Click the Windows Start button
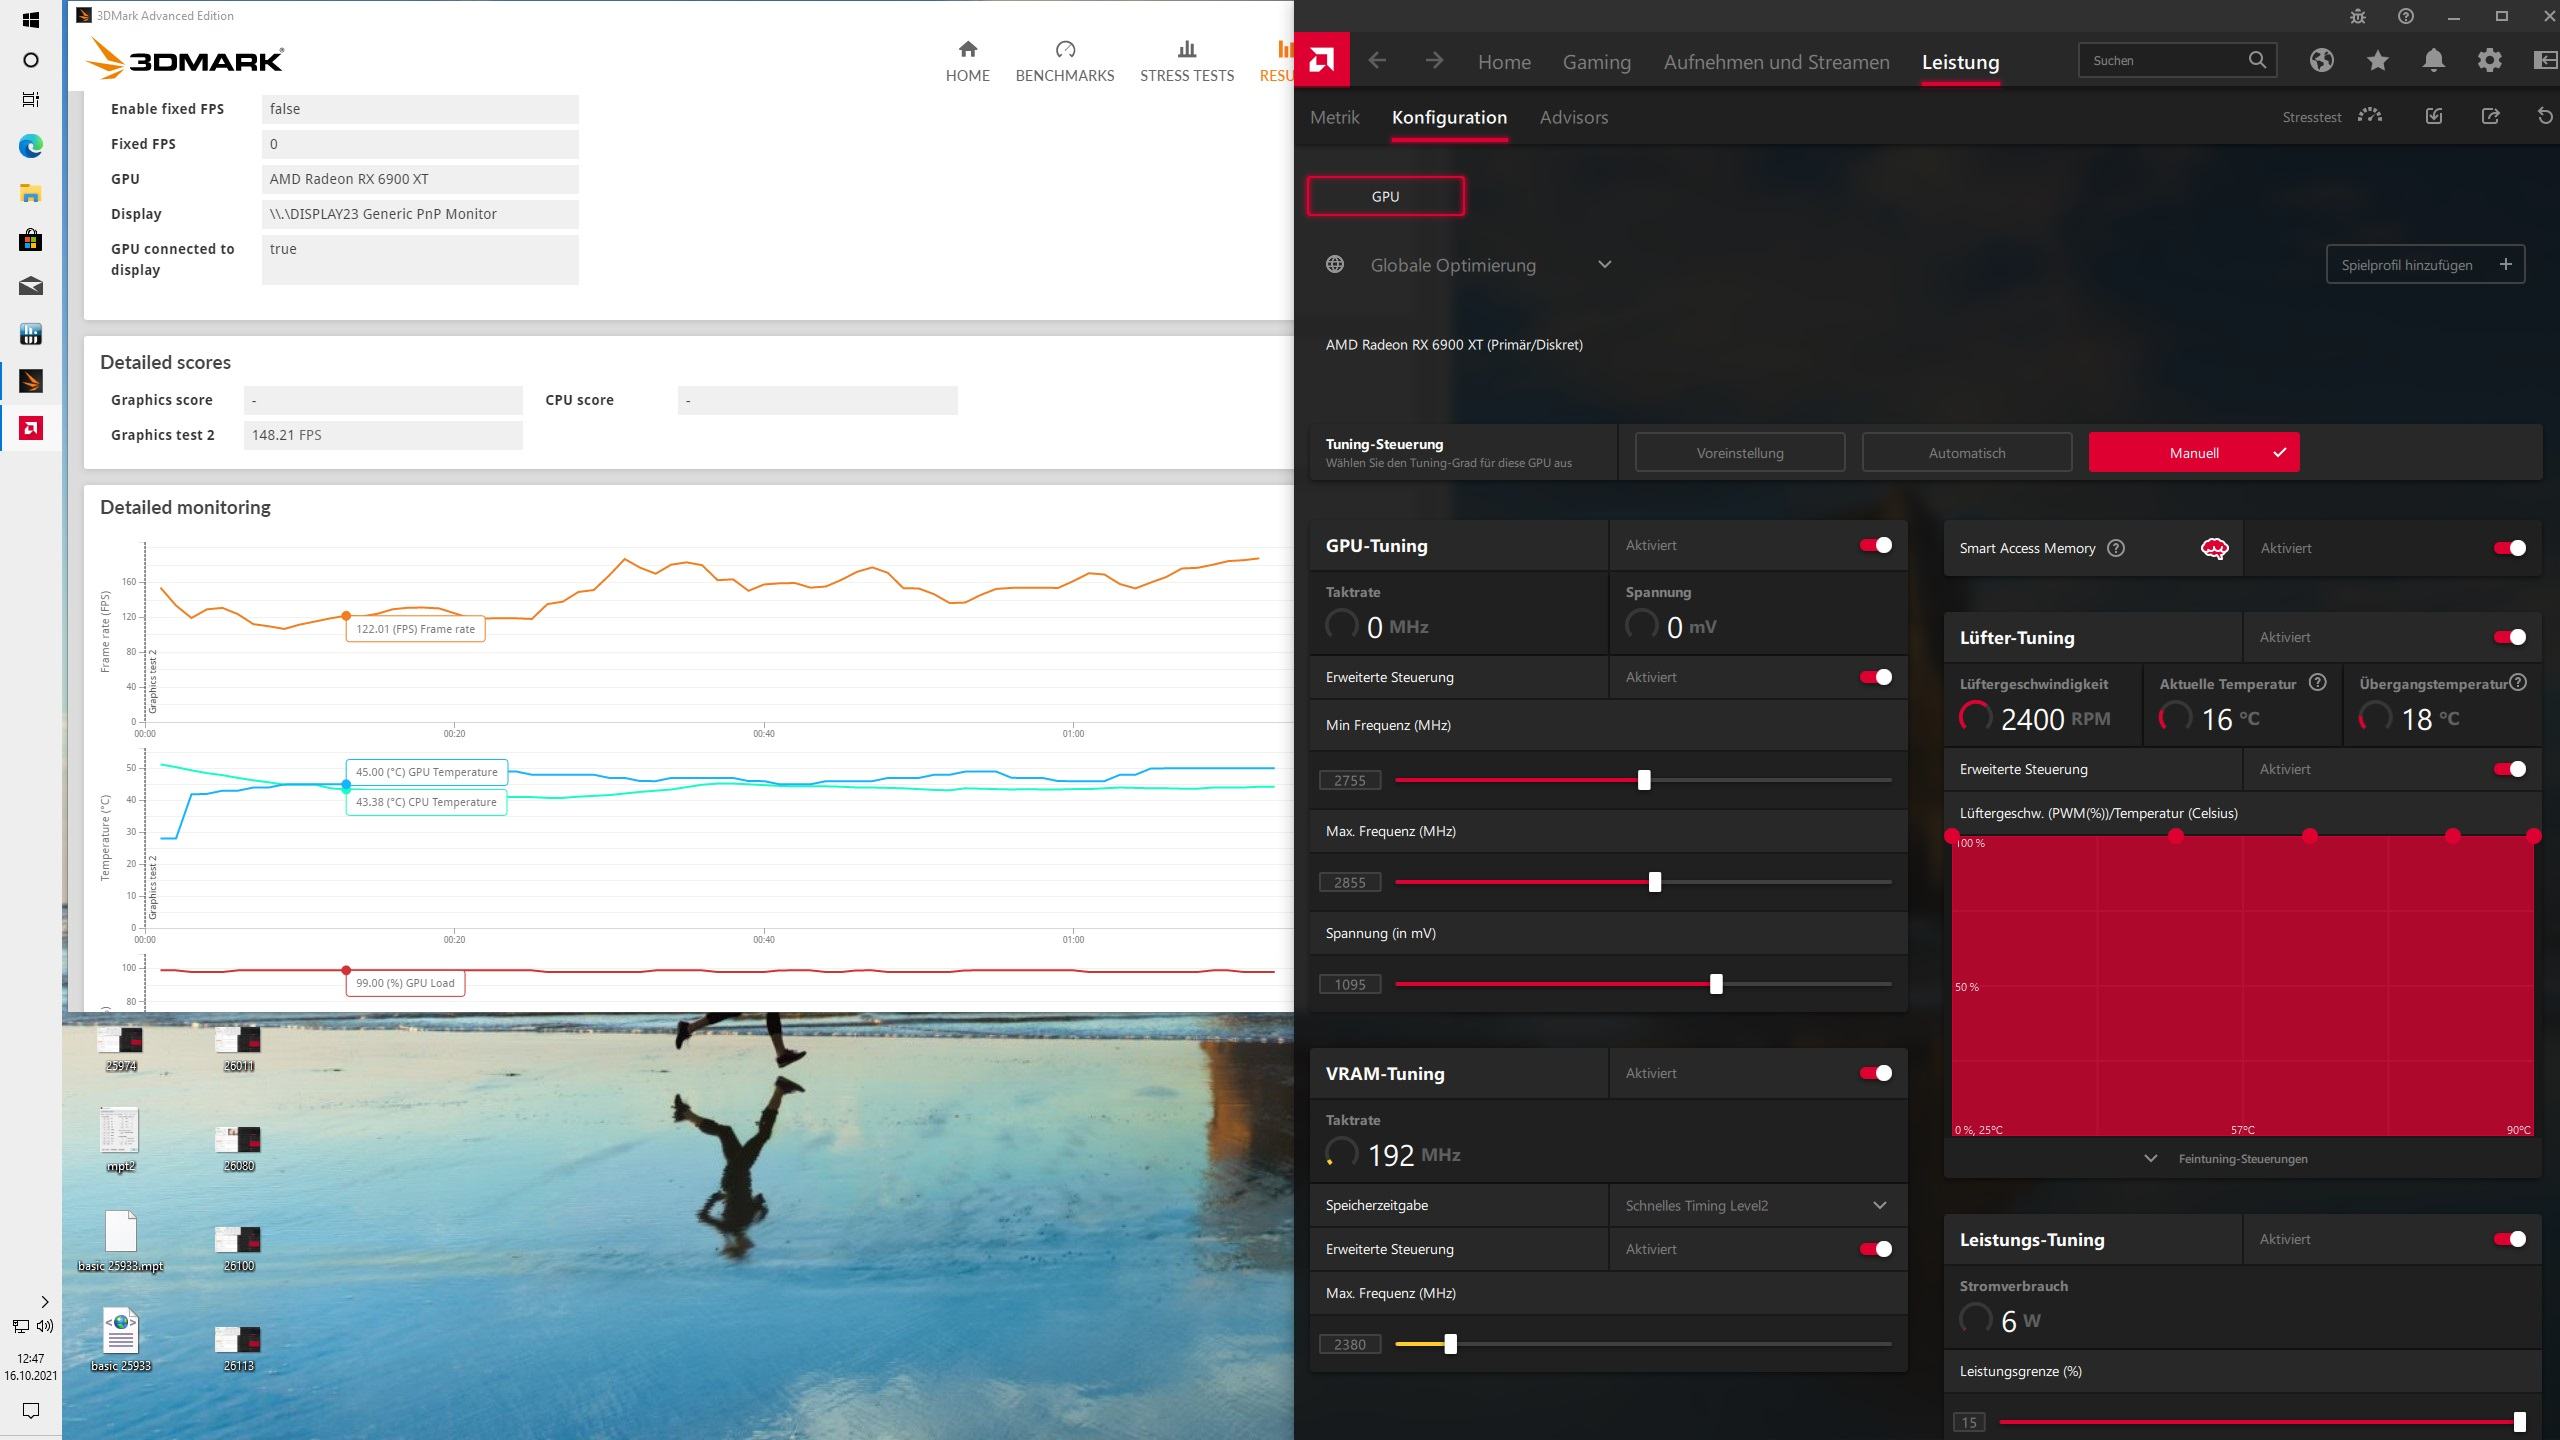The height and width of the screenshot is (1440, 2560). pyautogui.click(x=31, y=19)
